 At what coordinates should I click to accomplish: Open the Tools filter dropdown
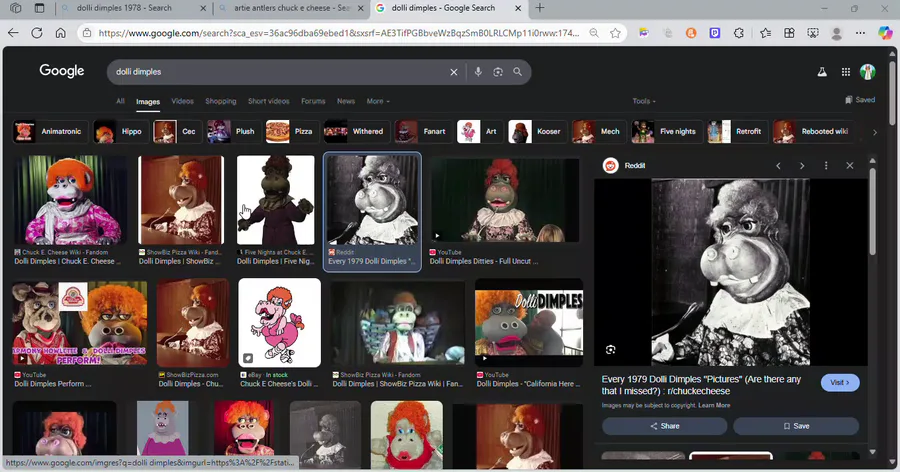click(x=643, y=101)
